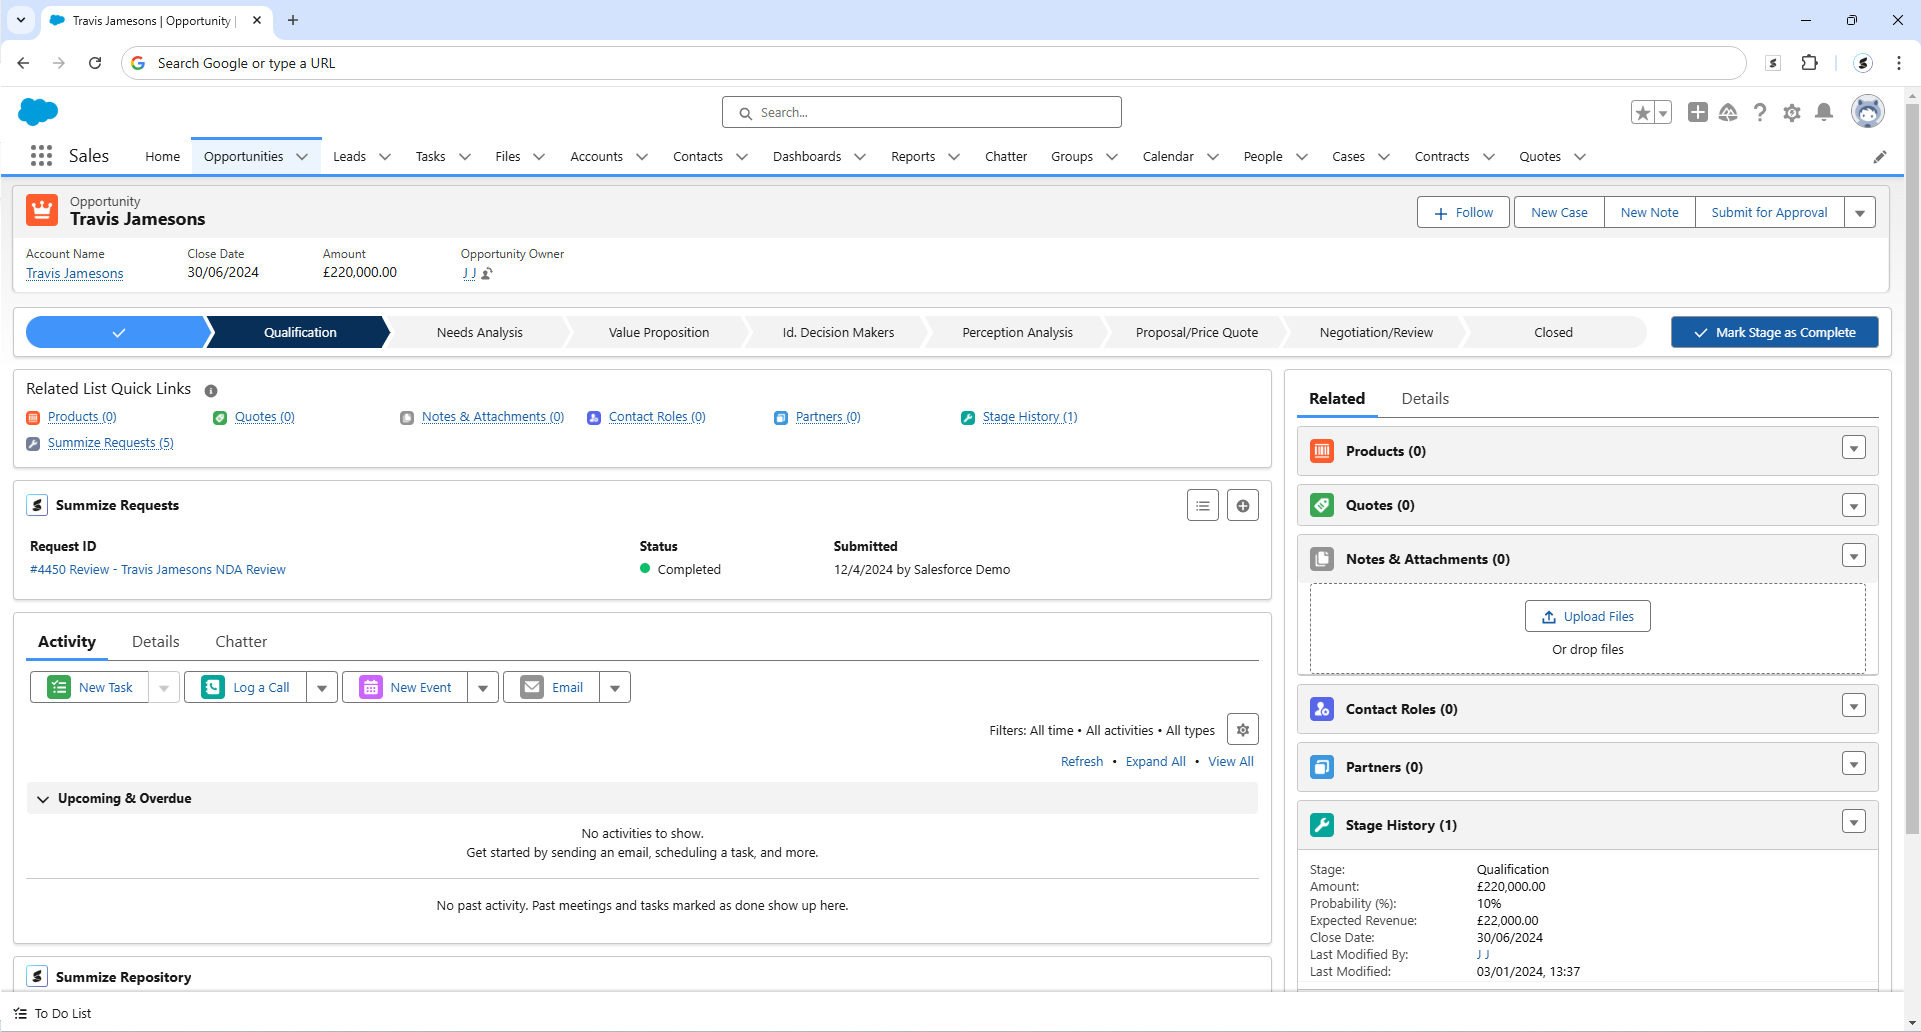The image size is (1921, 1032).
Task: Open the Travis Jamesons account link
Action: click(75, 274)
